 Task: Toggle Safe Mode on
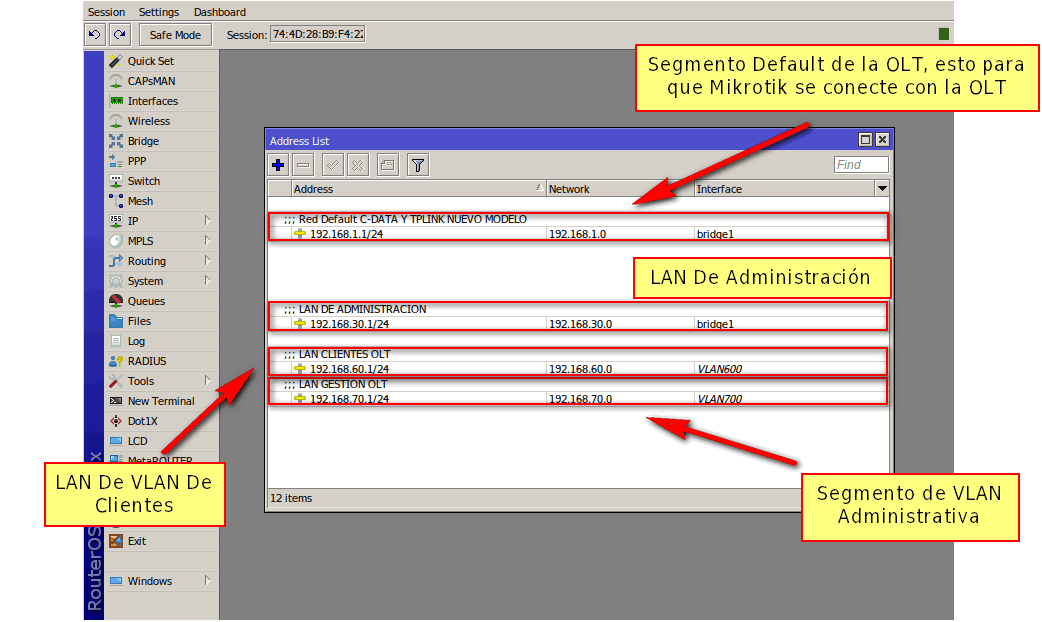click(175, 35)
